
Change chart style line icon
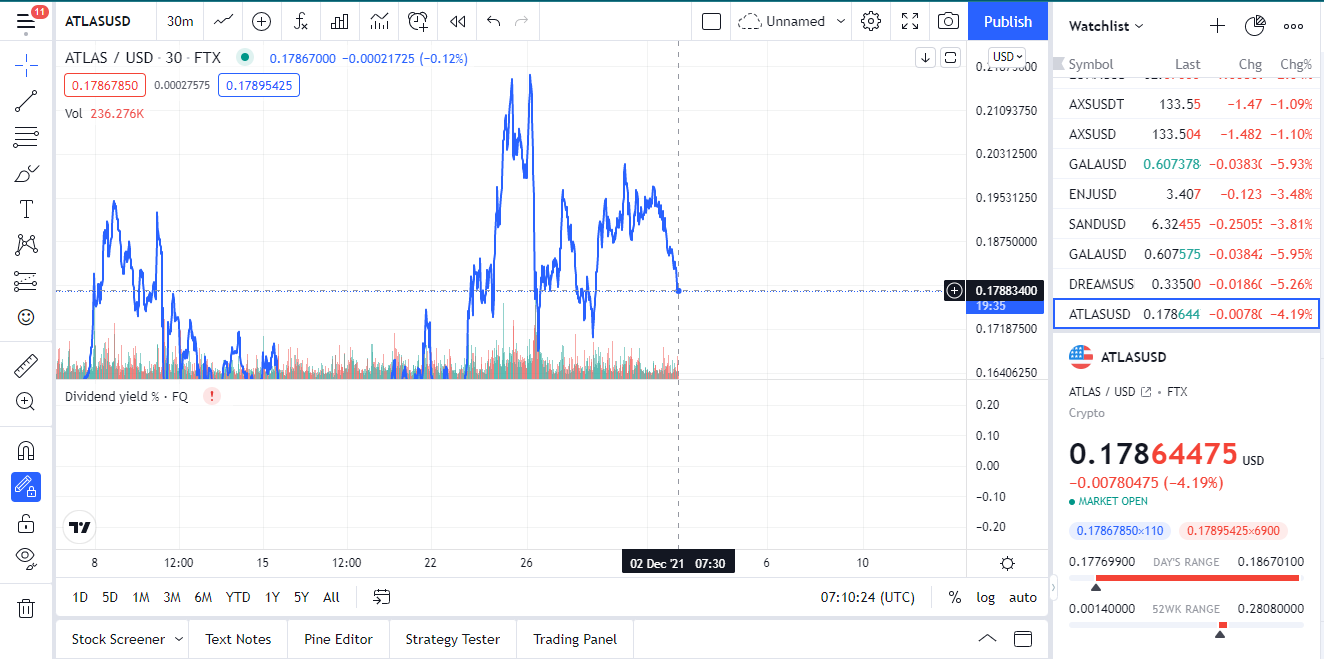coord(224,21)
